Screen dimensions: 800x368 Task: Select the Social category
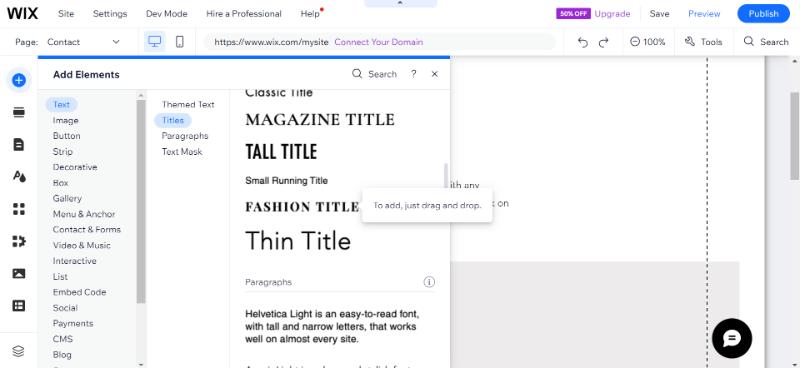point(65,308)
